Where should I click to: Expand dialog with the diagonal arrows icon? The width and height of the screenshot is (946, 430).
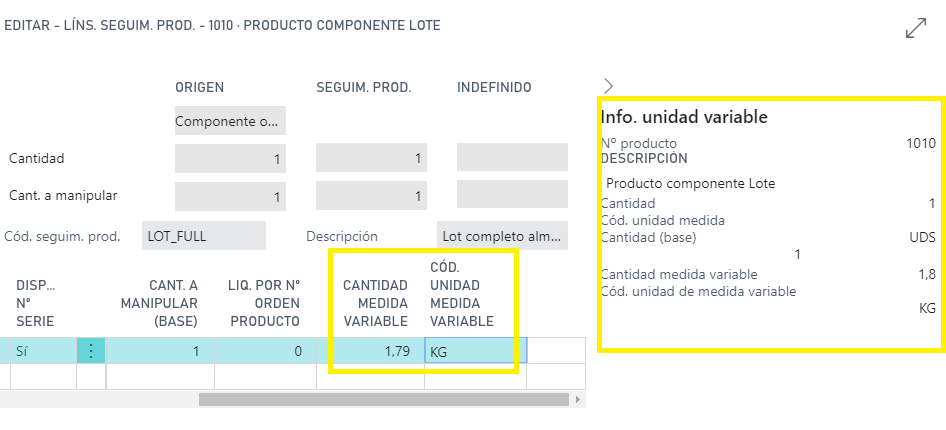(916, 28)
